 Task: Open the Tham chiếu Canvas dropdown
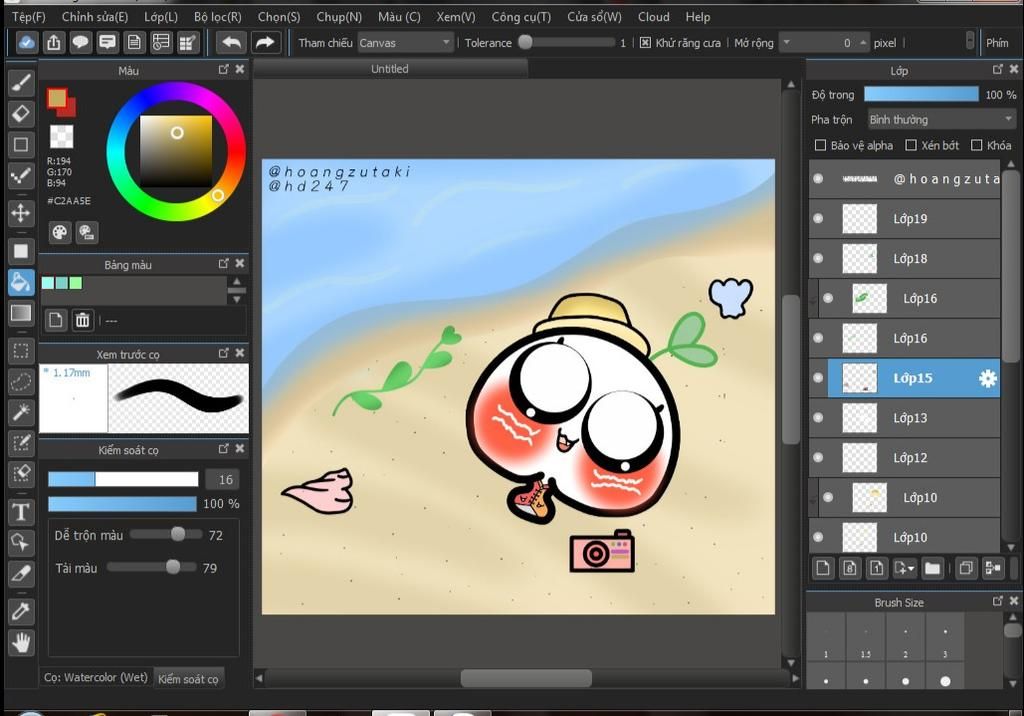click(x=405, y=42)
